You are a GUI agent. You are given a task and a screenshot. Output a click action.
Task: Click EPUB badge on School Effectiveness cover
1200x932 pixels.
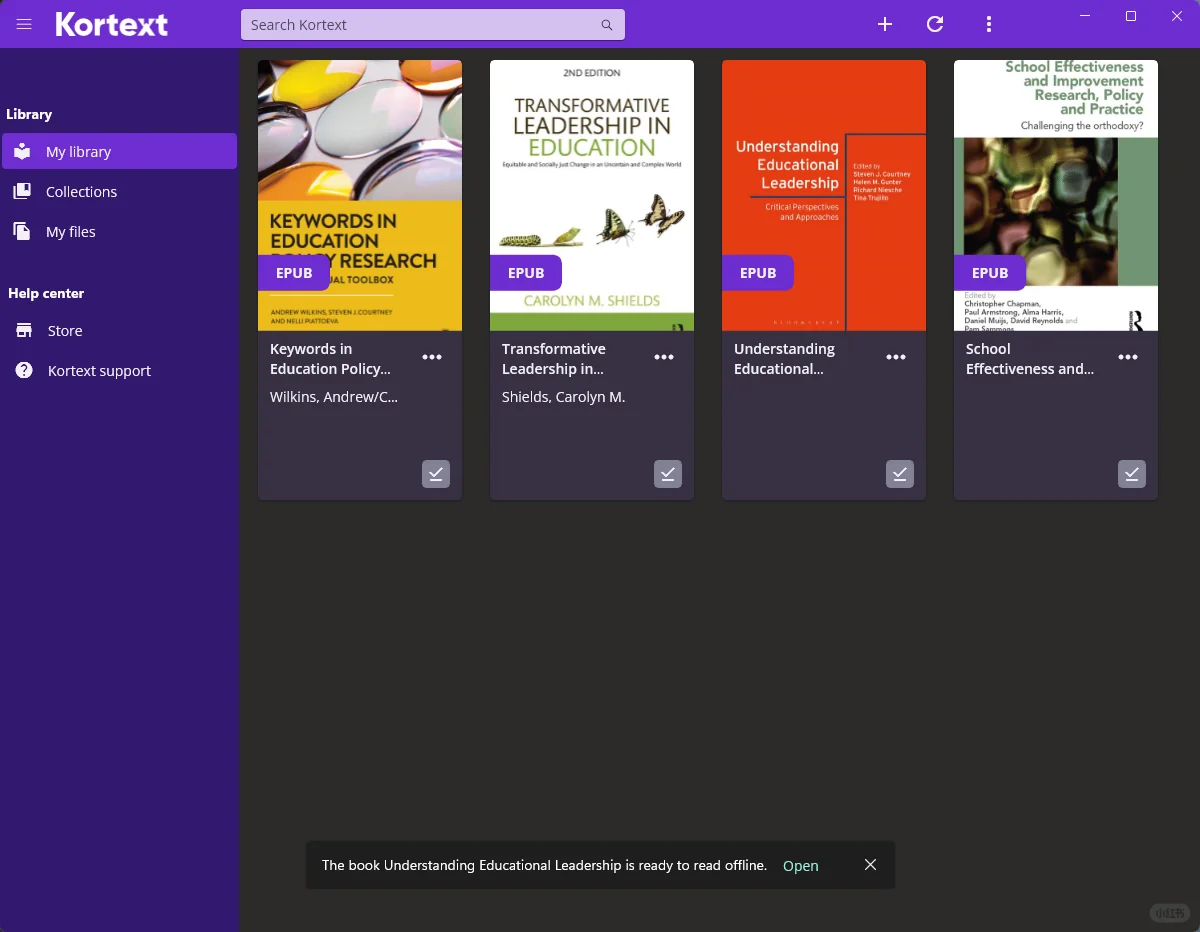[990, 273]
